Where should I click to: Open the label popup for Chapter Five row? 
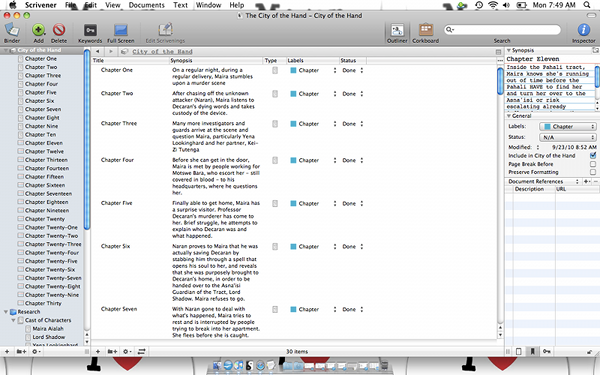click(335, 204)
